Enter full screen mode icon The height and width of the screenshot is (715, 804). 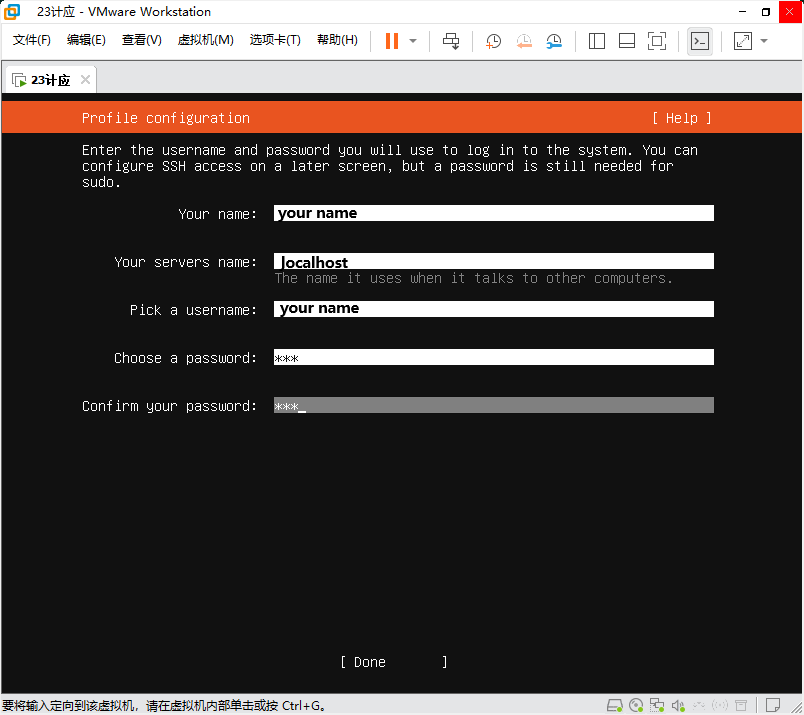[657, 41]
